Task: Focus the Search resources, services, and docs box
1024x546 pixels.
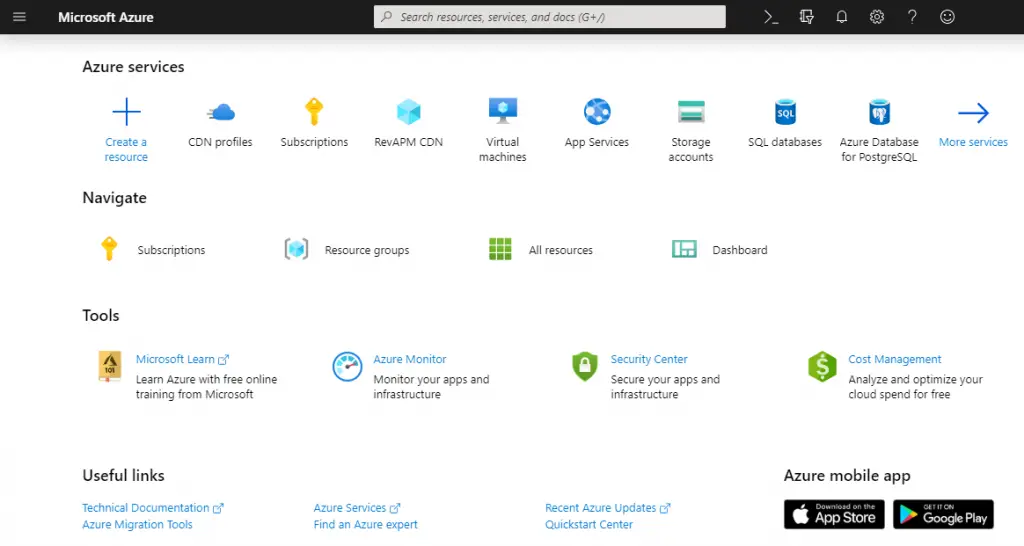Action: (x=550, y=17)
